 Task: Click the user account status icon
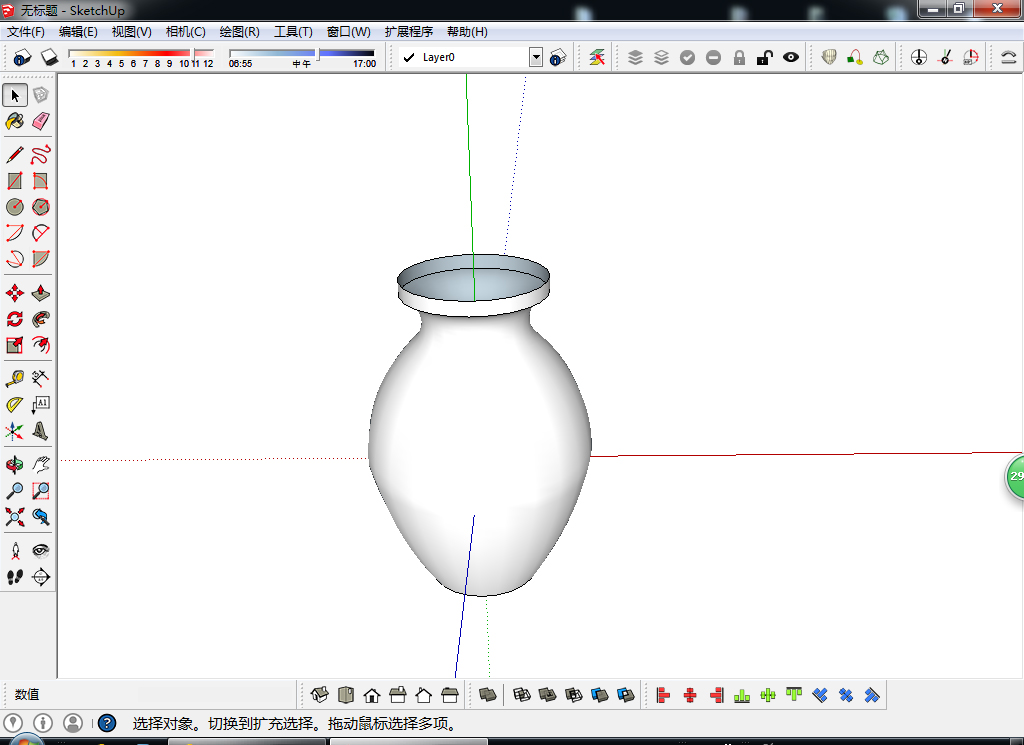coord(72,723)
